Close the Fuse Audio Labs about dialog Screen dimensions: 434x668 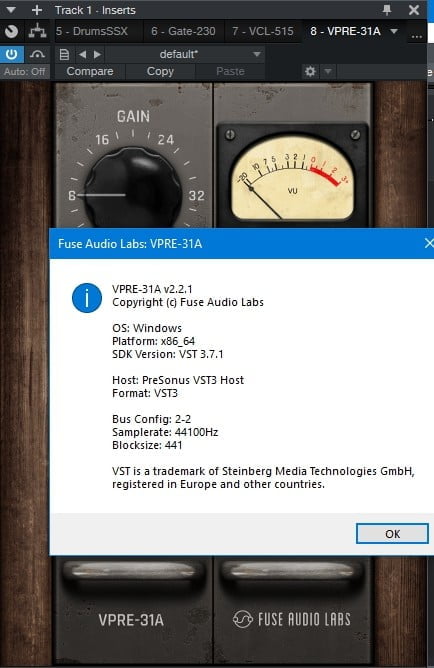click(429, 243)
